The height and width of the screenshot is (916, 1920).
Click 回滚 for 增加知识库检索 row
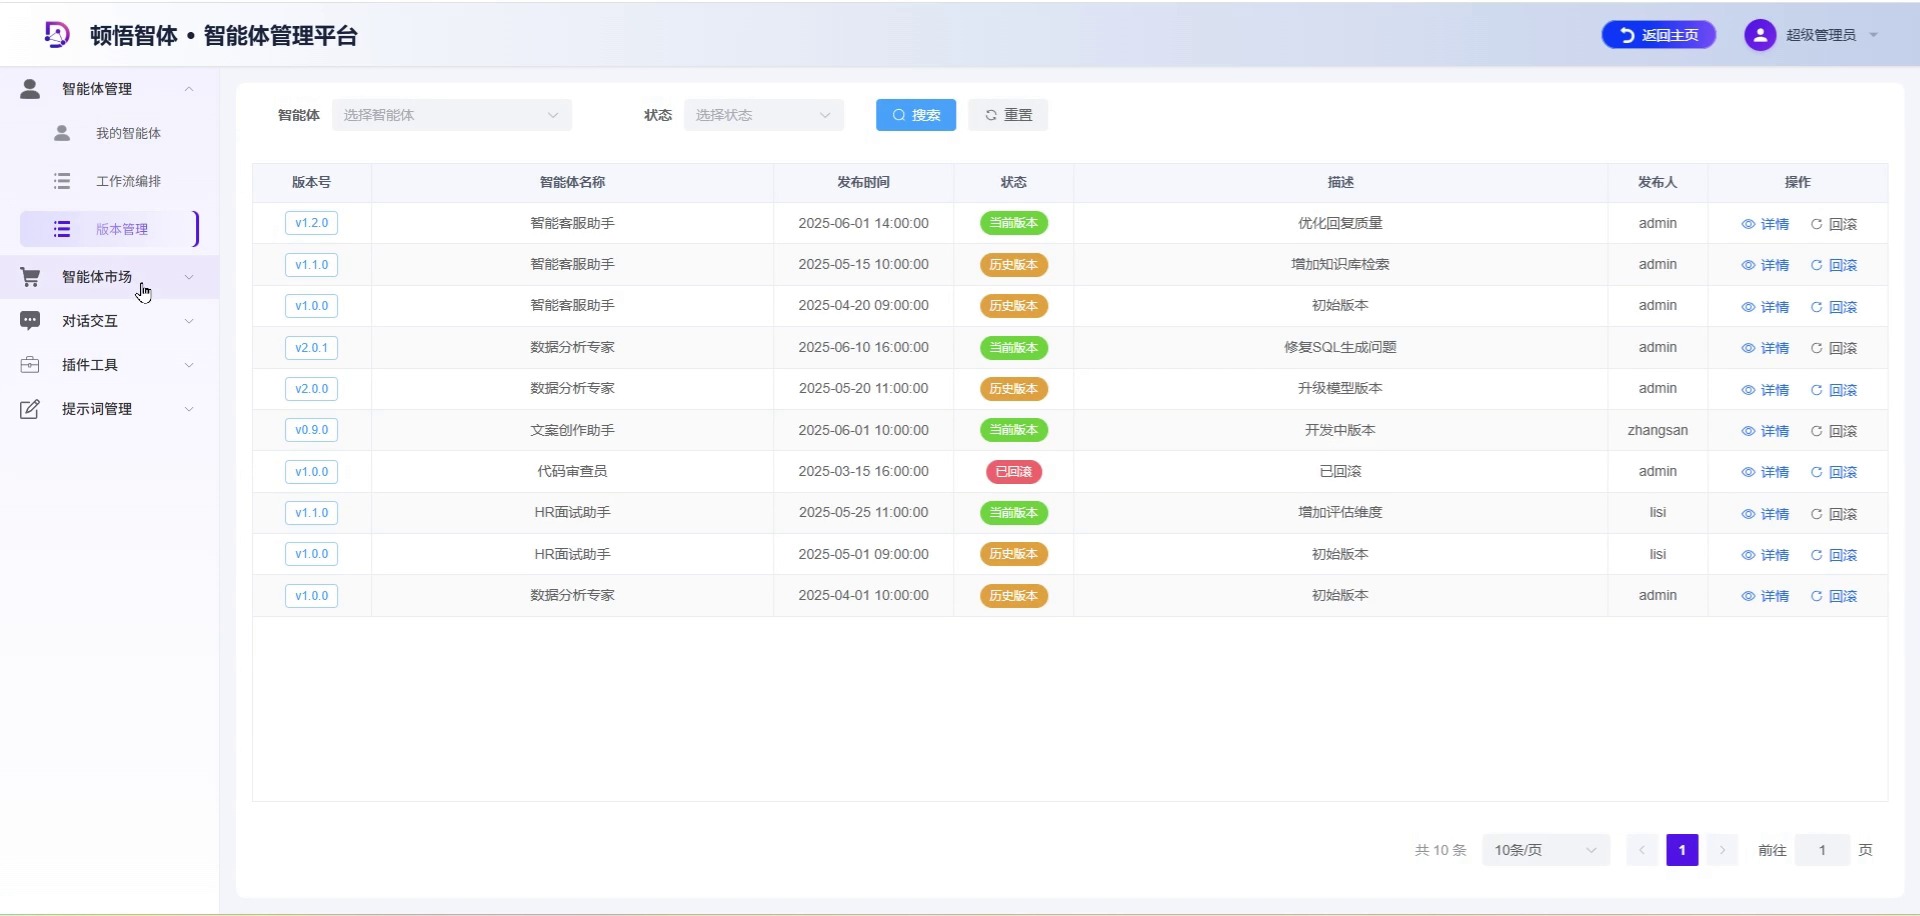click(x=1834, y=265)
